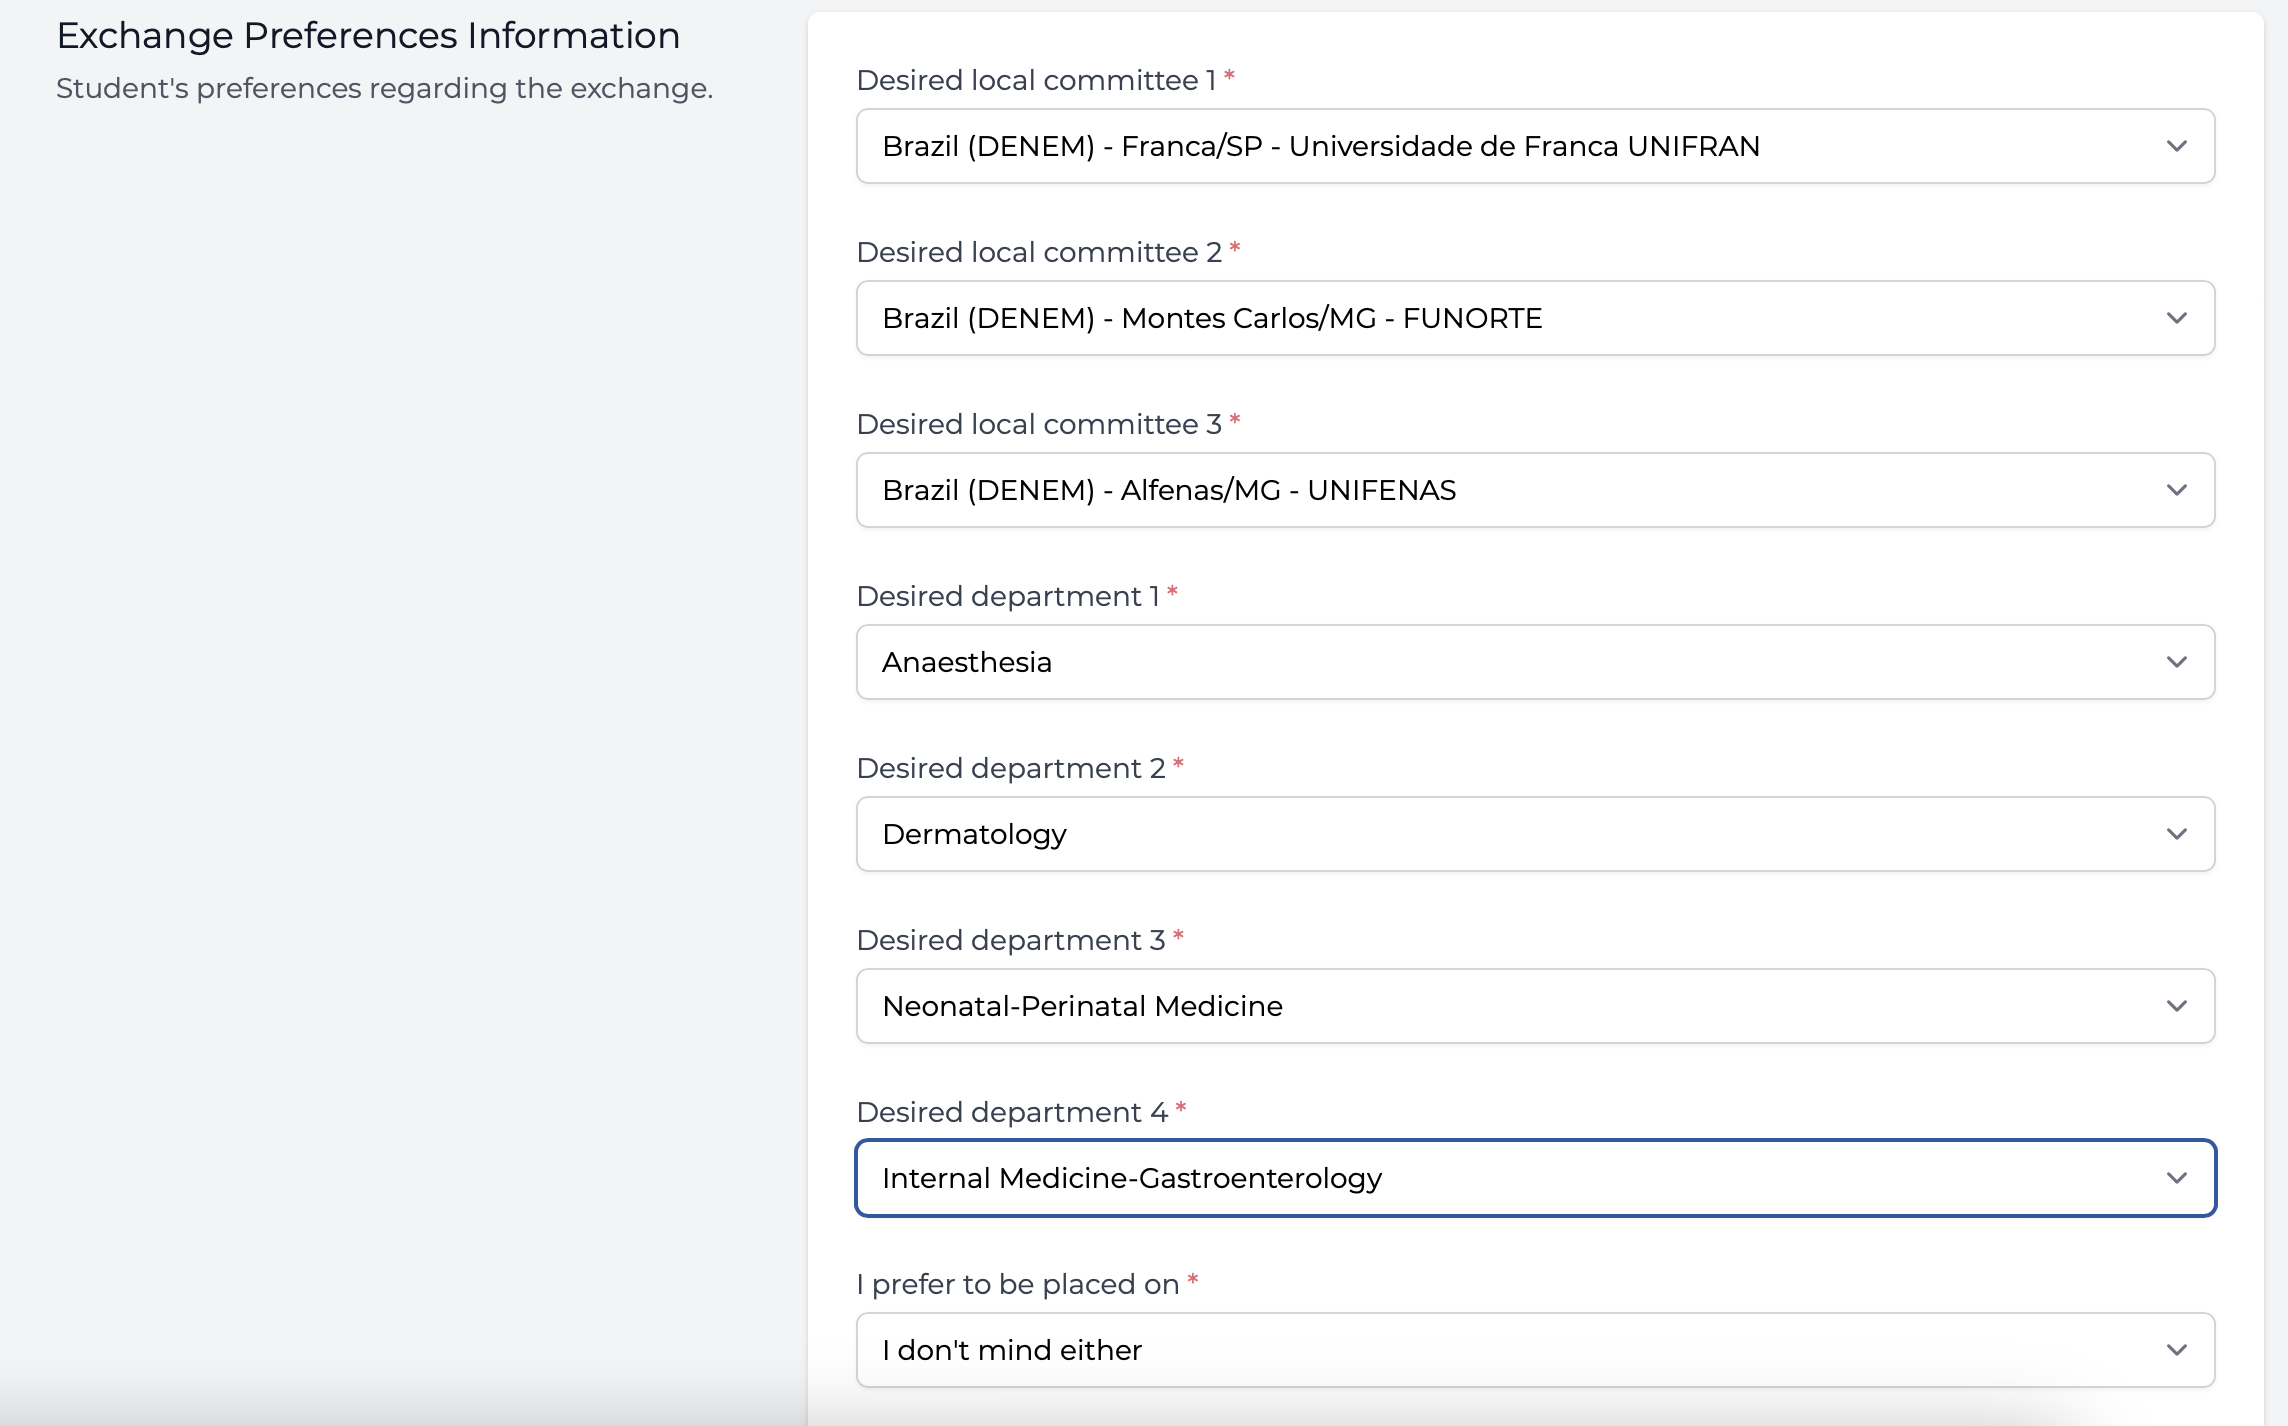This screenshot has width=2288, height=1426.
Task: Open the Desired local committee 3 dropdown
Action: click(1535, 490)
